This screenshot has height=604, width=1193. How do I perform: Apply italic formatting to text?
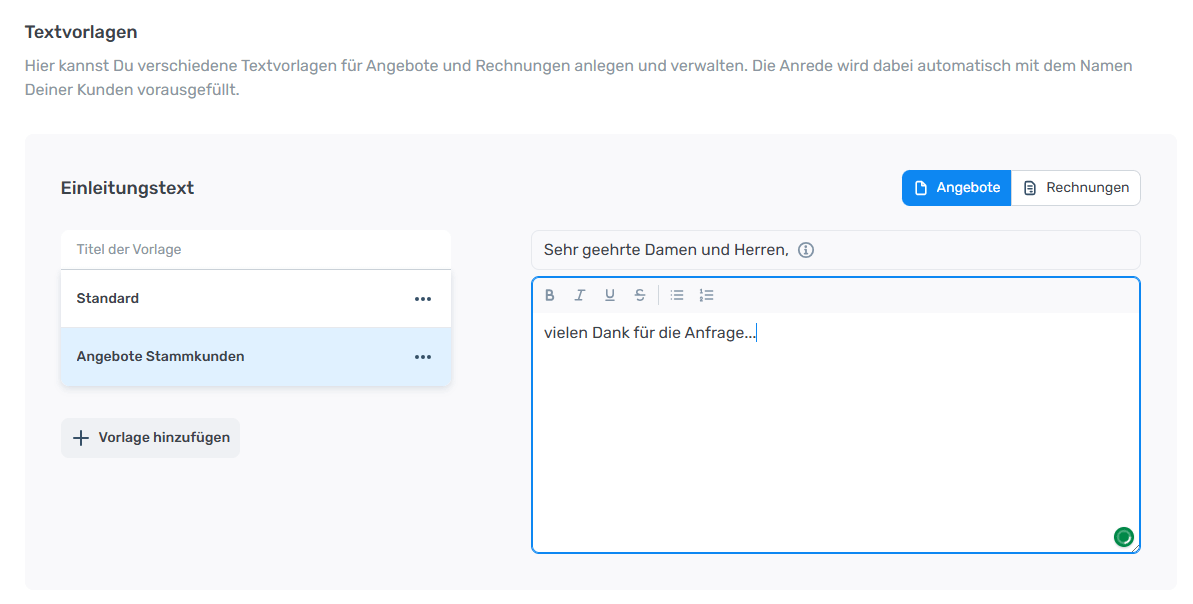point(579,295)
